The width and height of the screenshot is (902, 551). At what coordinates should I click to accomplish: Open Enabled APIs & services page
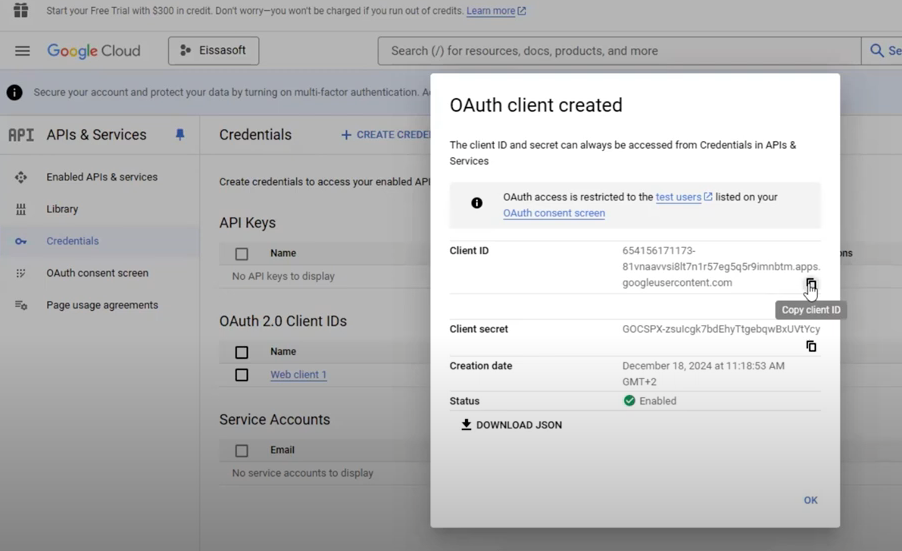click(102, 177)
